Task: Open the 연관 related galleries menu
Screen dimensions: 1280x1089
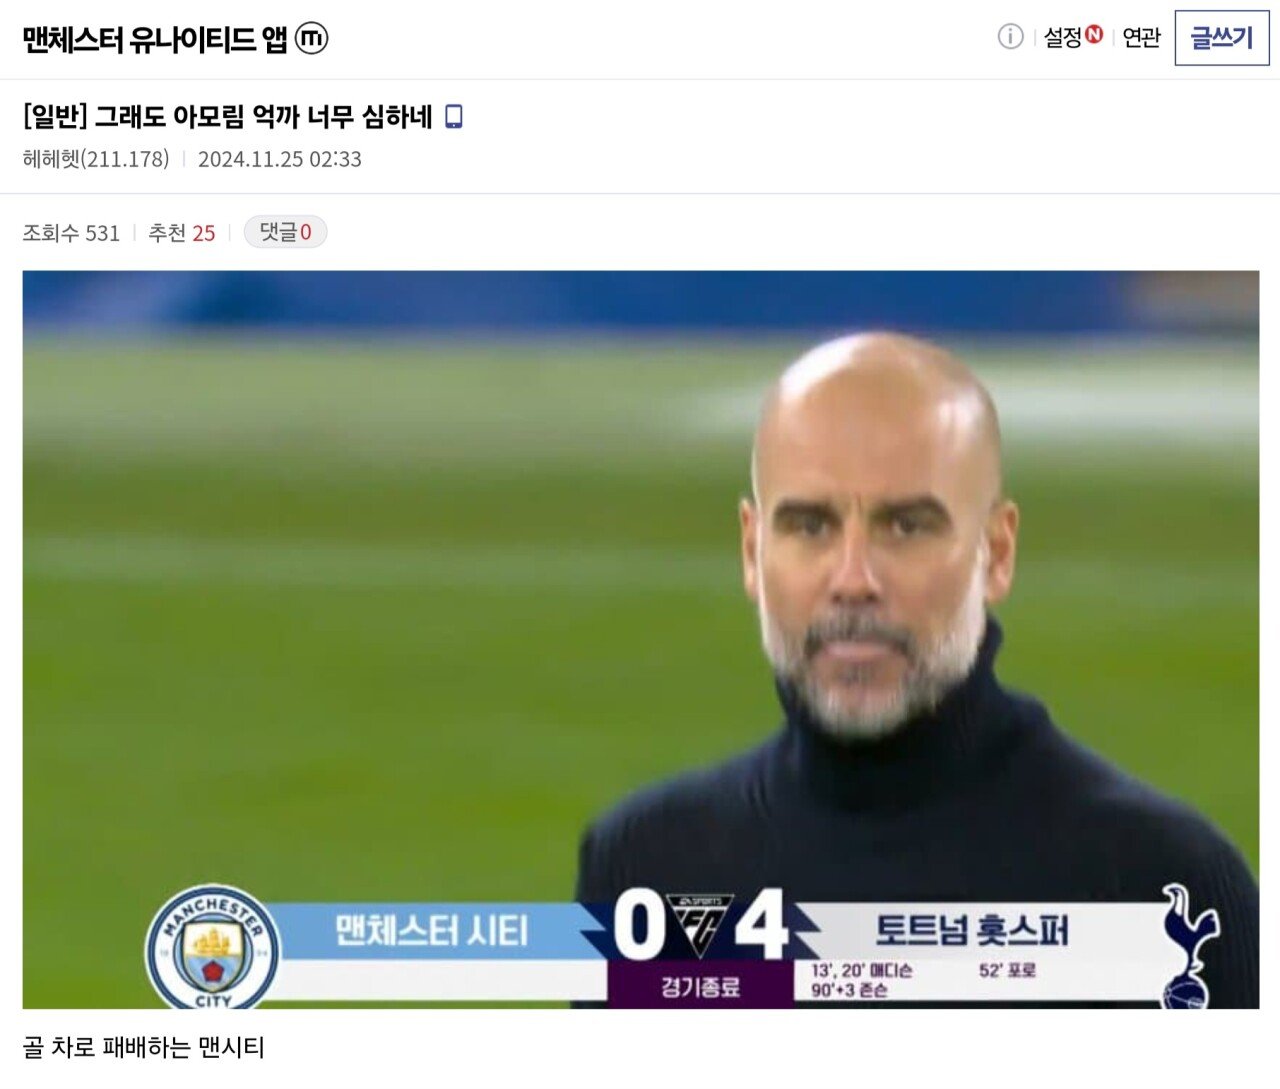Action: pyautogui.click(x=1141, y=37)
